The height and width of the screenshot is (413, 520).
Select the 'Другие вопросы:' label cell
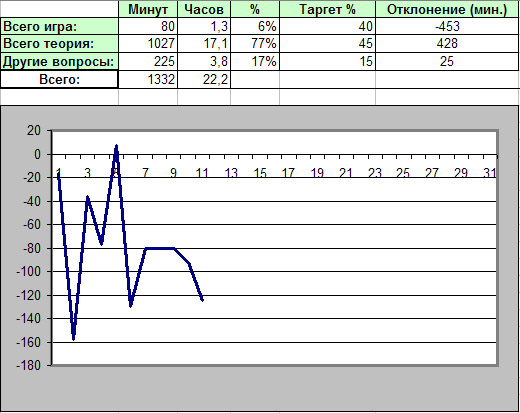pos(59,61)
